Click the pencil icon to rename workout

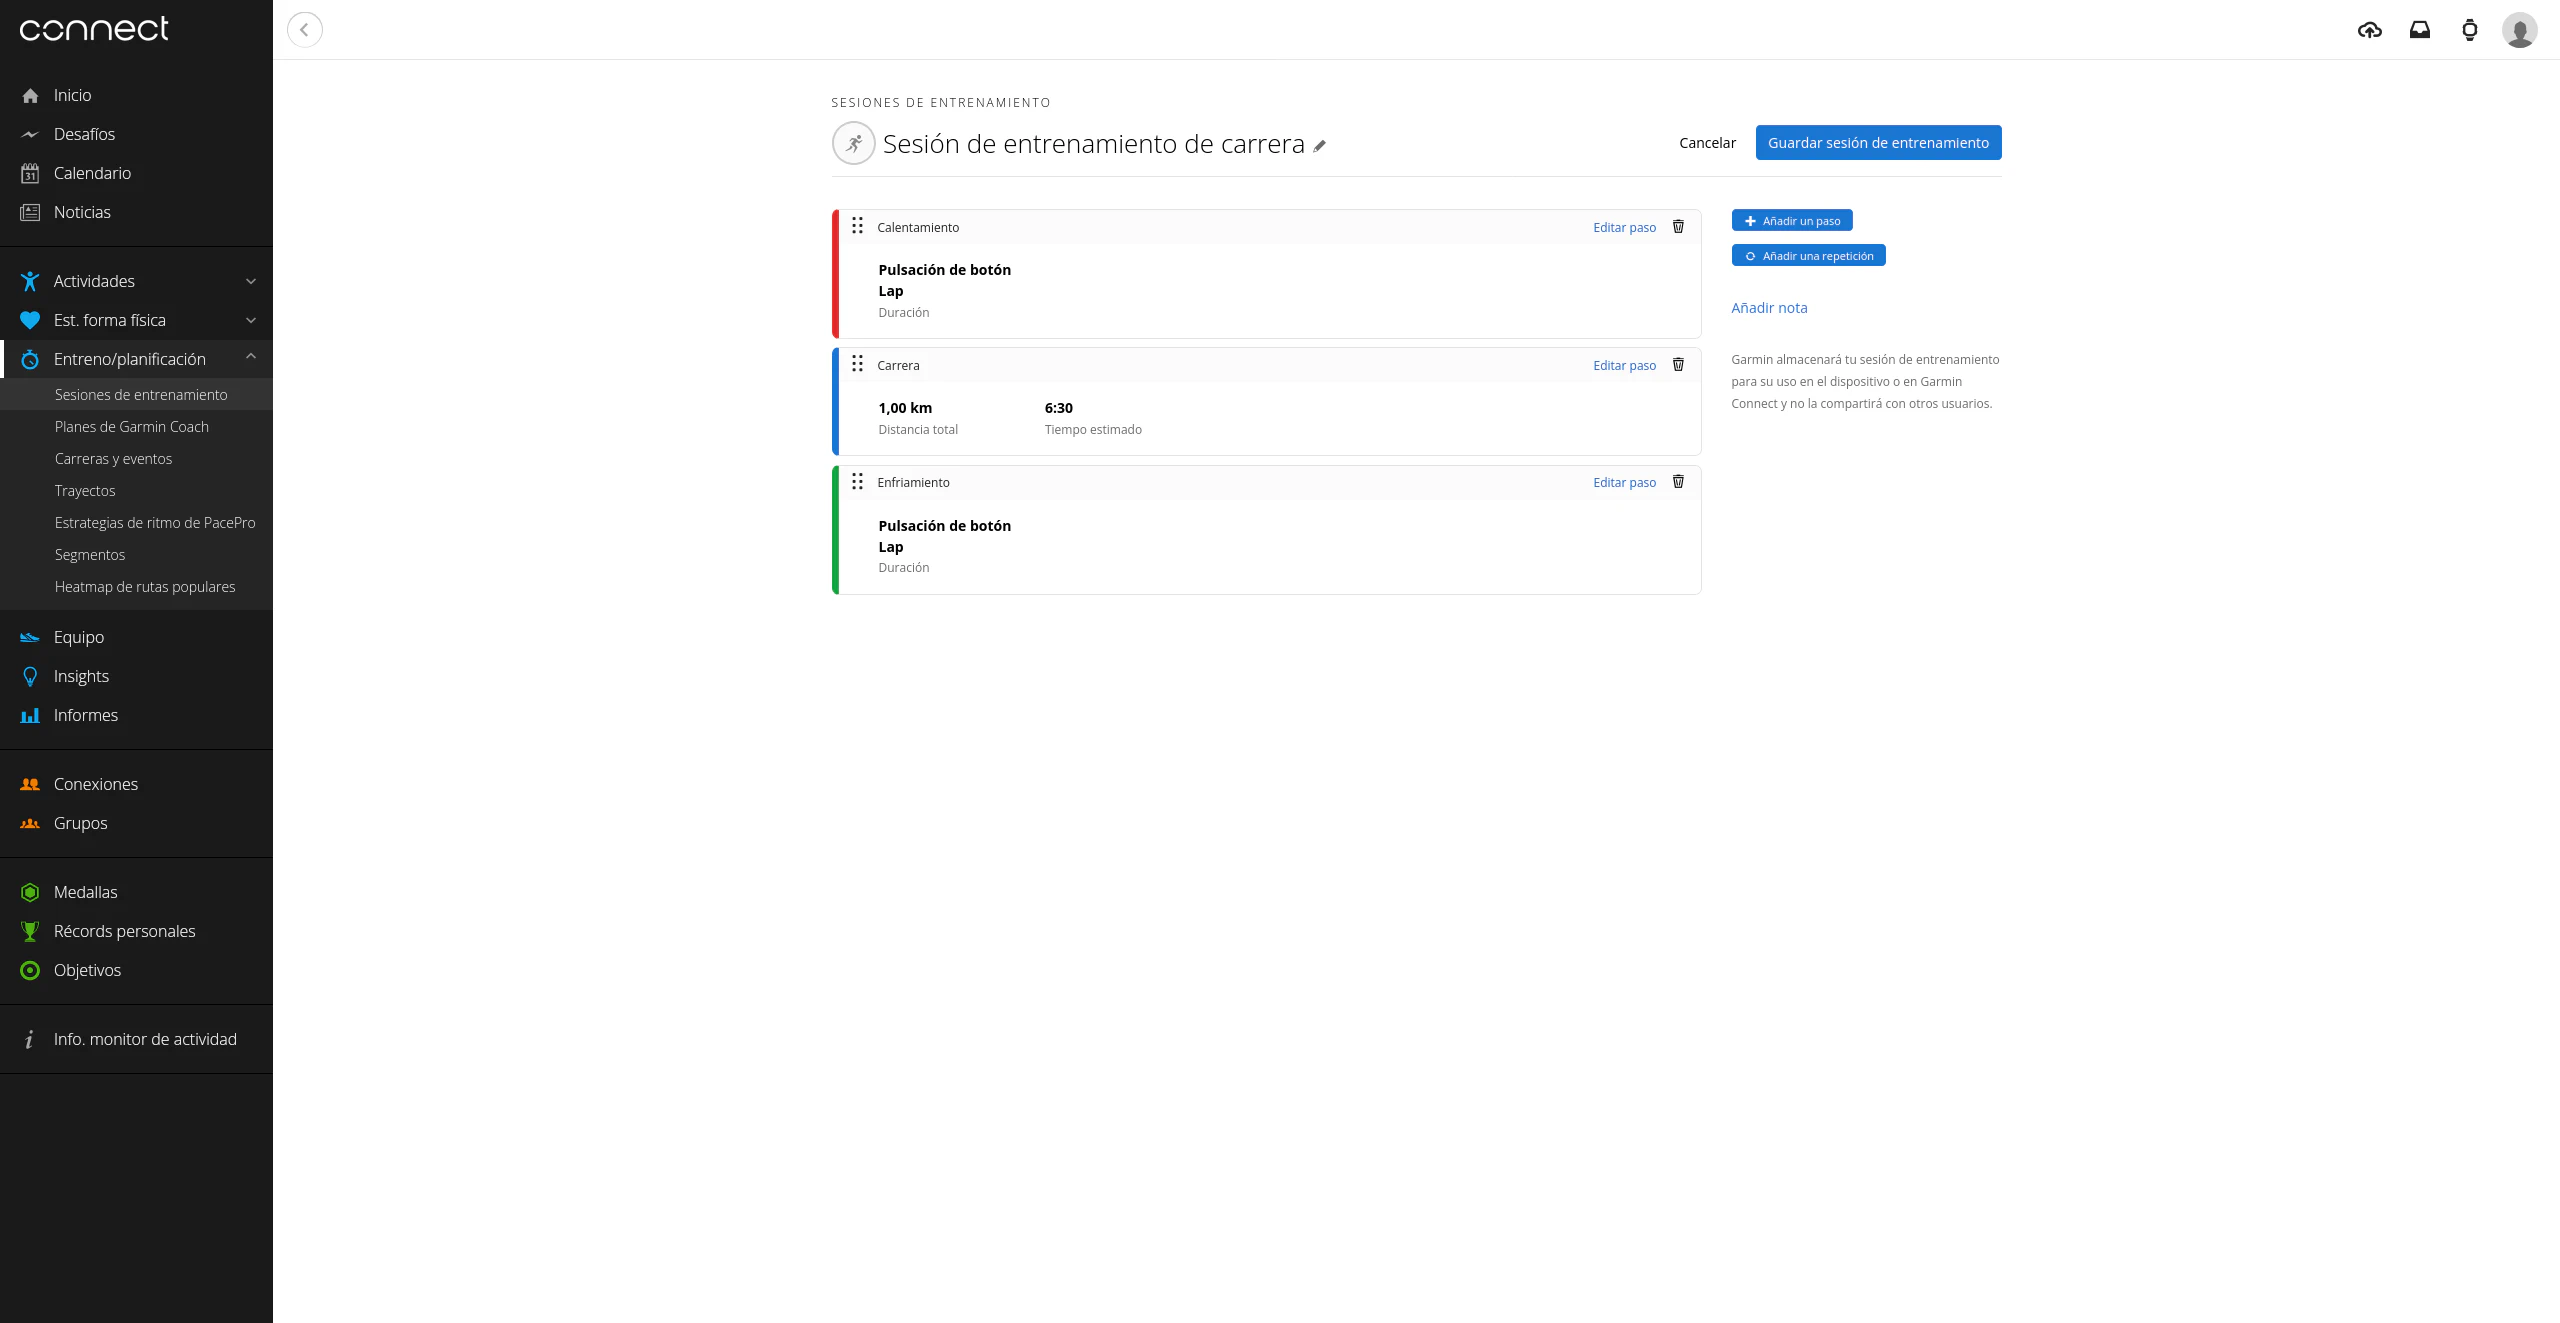click(x=1319, y=146)
